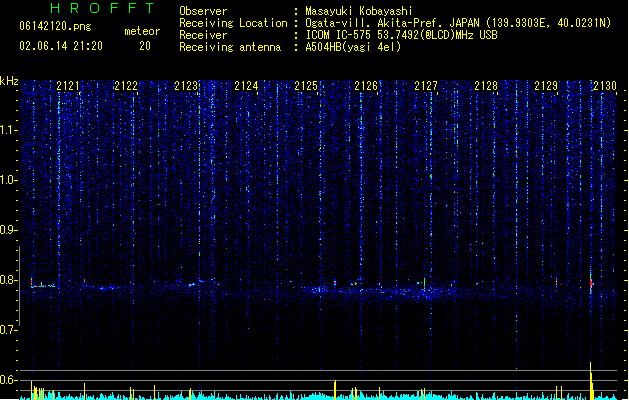Click the 2128 time marker
Screen dimensions: 629x400
(486, 86)
